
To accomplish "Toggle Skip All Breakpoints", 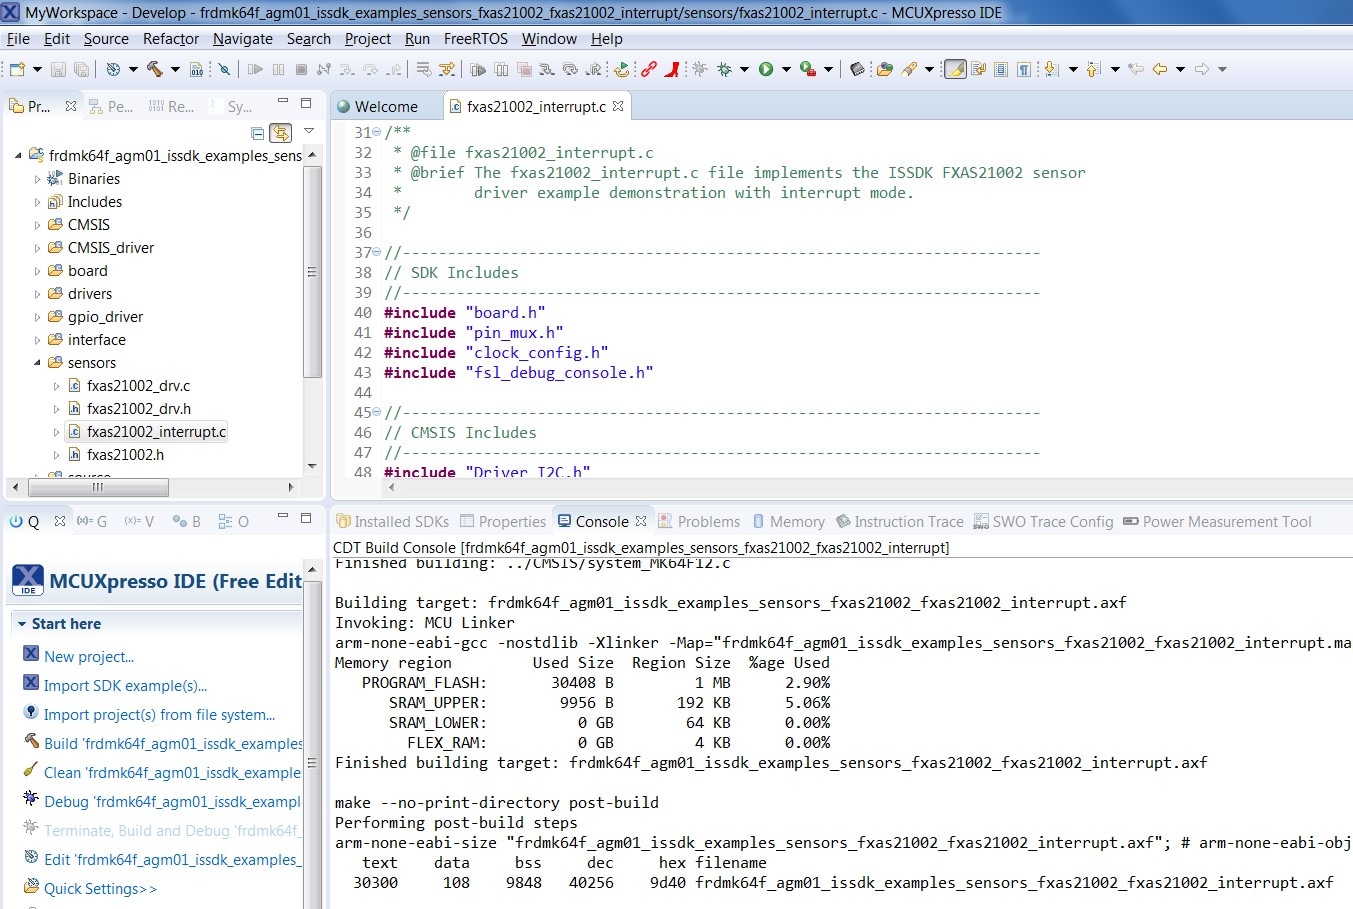I will pos(225,68).
